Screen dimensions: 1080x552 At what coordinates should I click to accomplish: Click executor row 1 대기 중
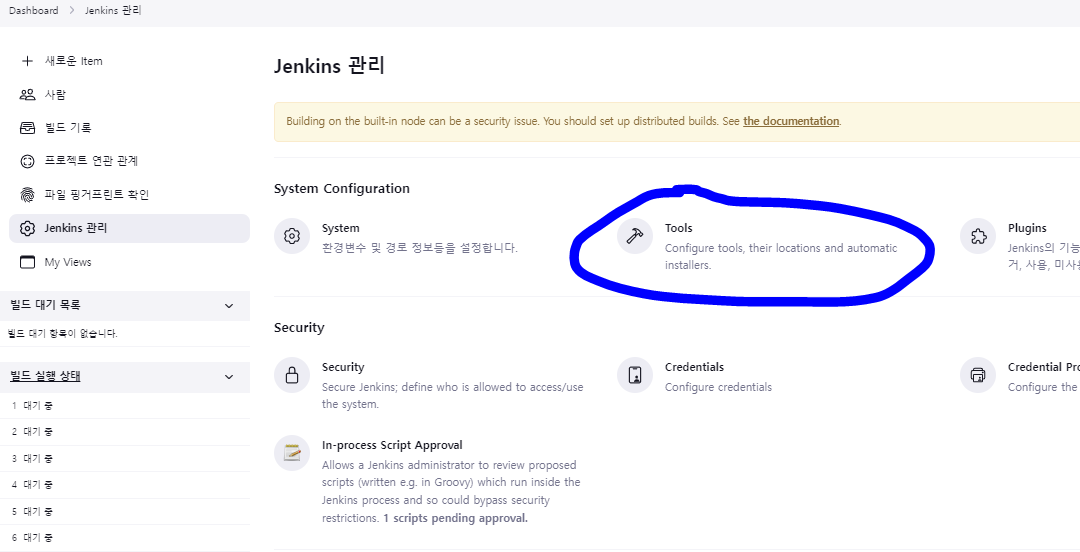click(125, 406)
